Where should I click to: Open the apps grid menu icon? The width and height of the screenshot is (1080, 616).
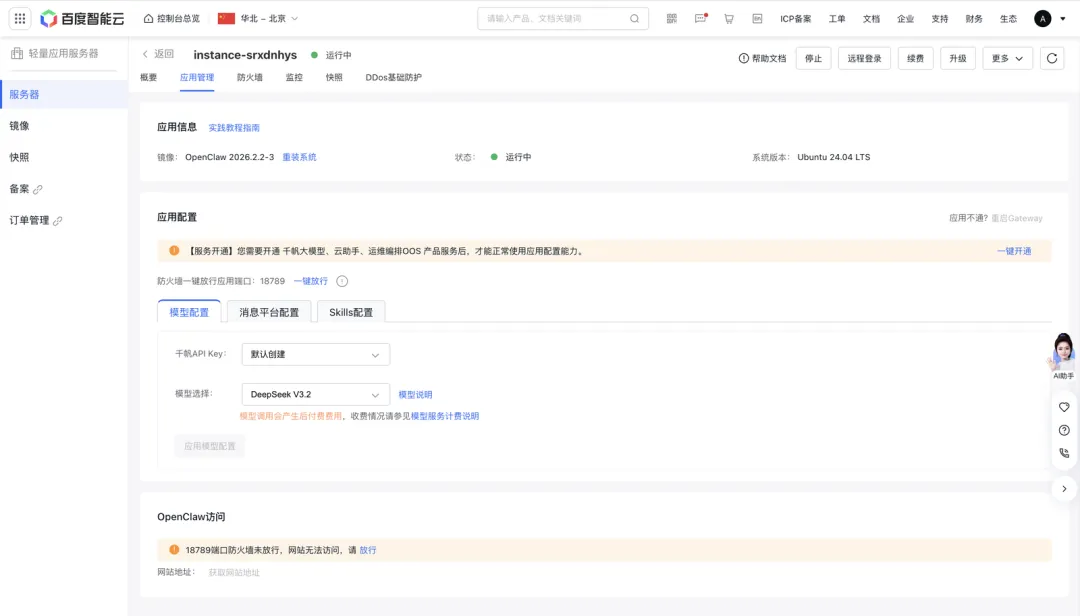(20, 19)
